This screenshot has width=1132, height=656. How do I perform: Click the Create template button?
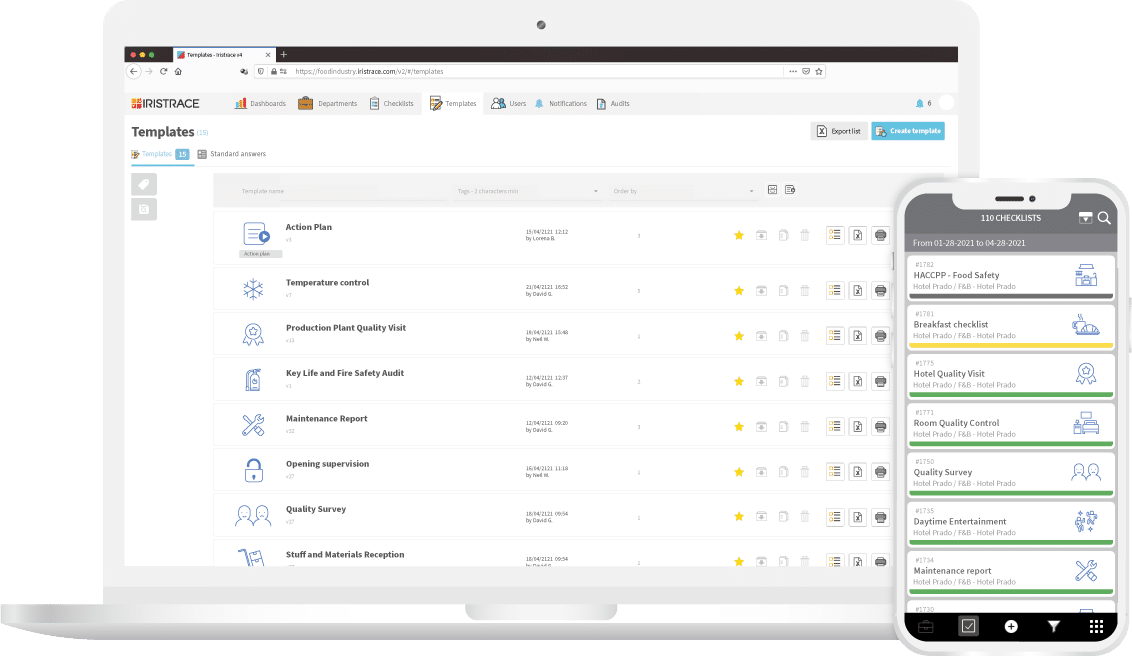[x=906, y=131]
